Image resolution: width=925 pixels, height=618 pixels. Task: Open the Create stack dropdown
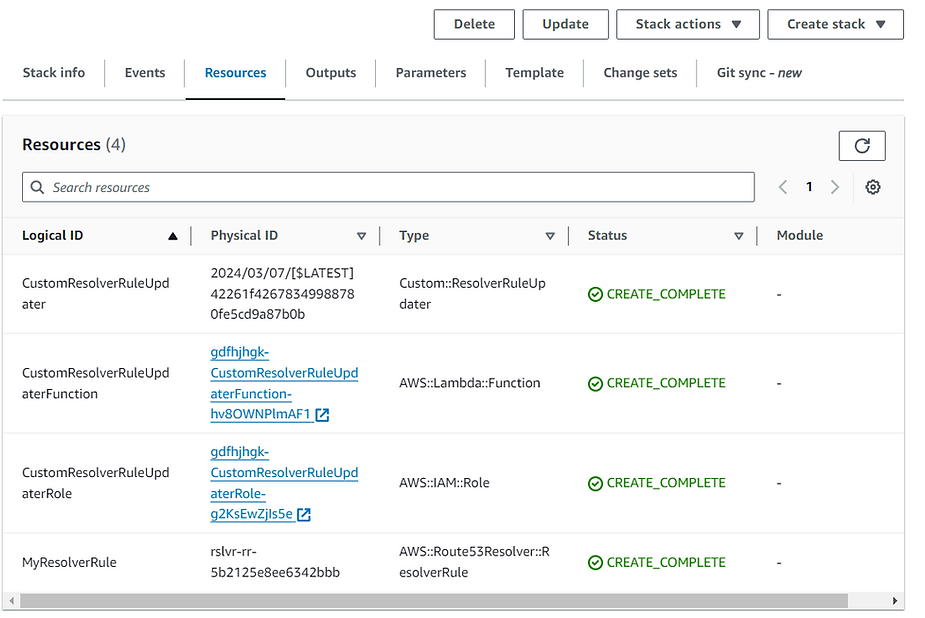point(835,24)
